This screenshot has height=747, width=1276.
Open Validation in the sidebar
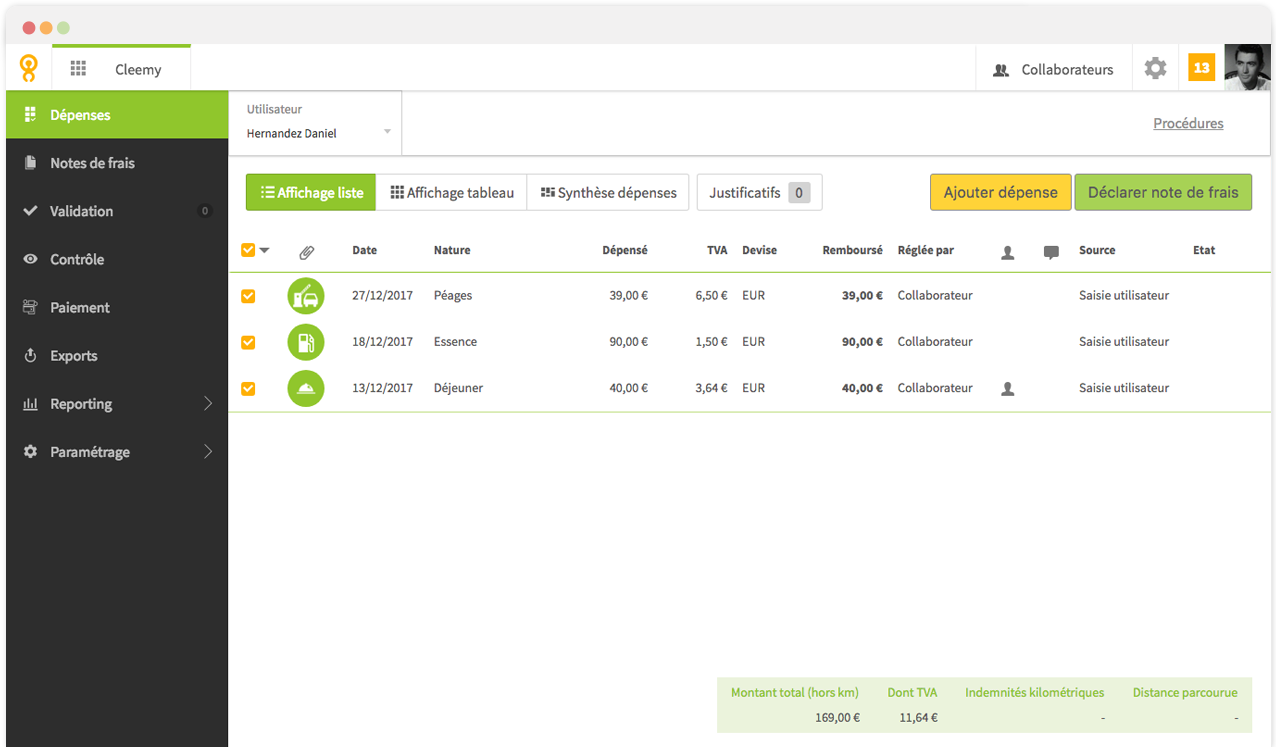click(x=117, y=211)
